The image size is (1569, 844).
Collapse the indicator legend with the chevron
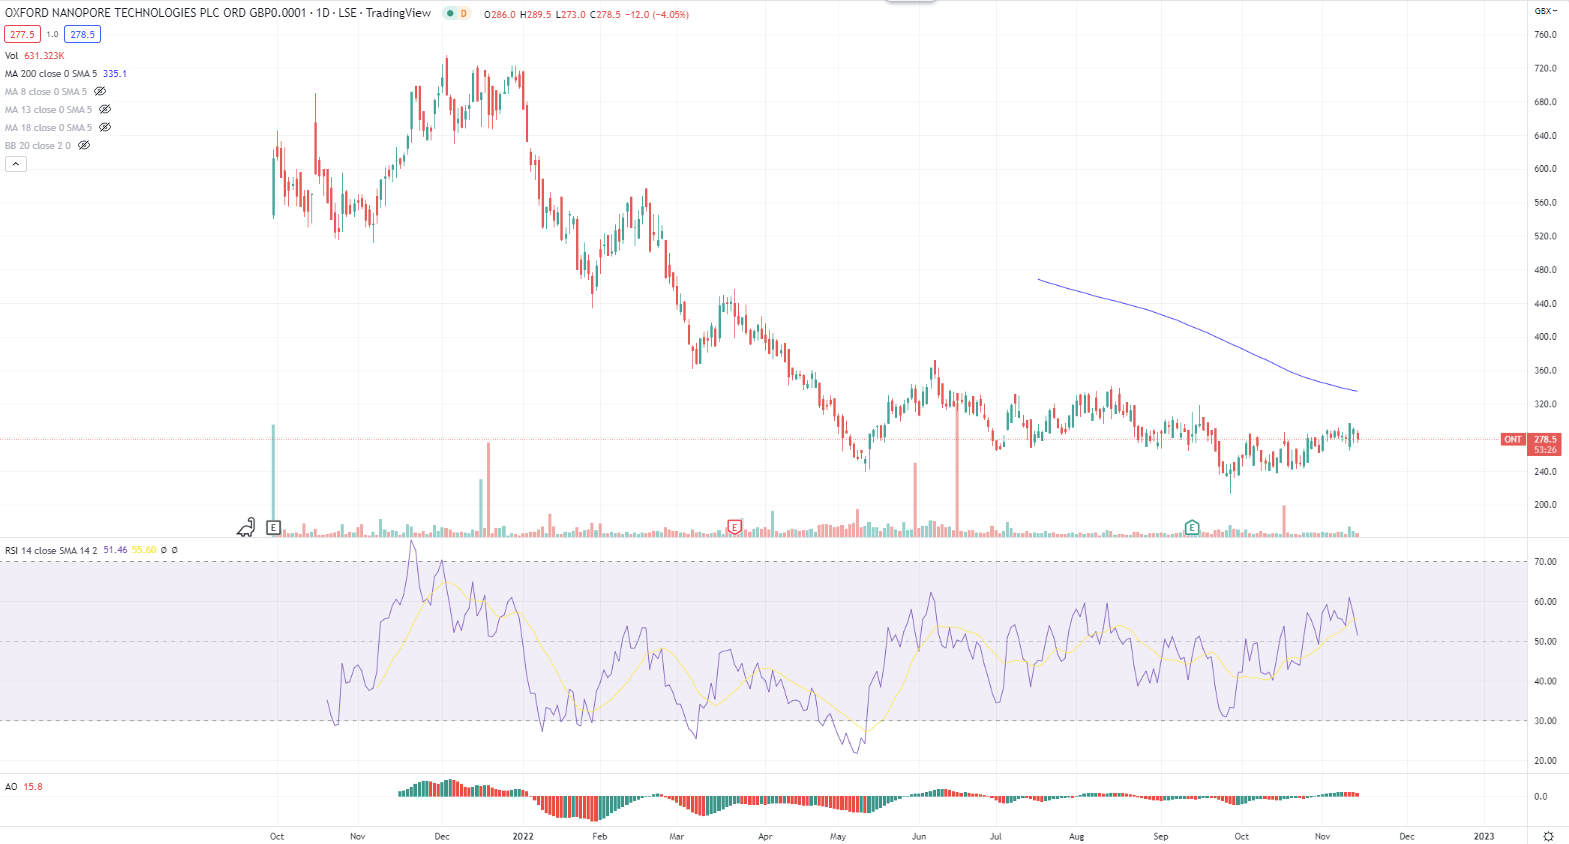click(x=16, y=164)
